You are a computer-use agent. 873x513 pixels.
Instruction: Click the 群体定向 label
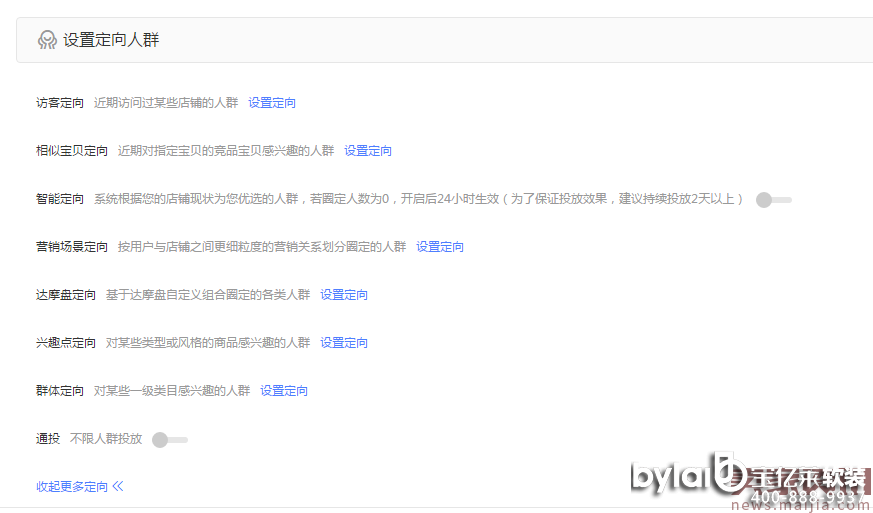(60, 390)
